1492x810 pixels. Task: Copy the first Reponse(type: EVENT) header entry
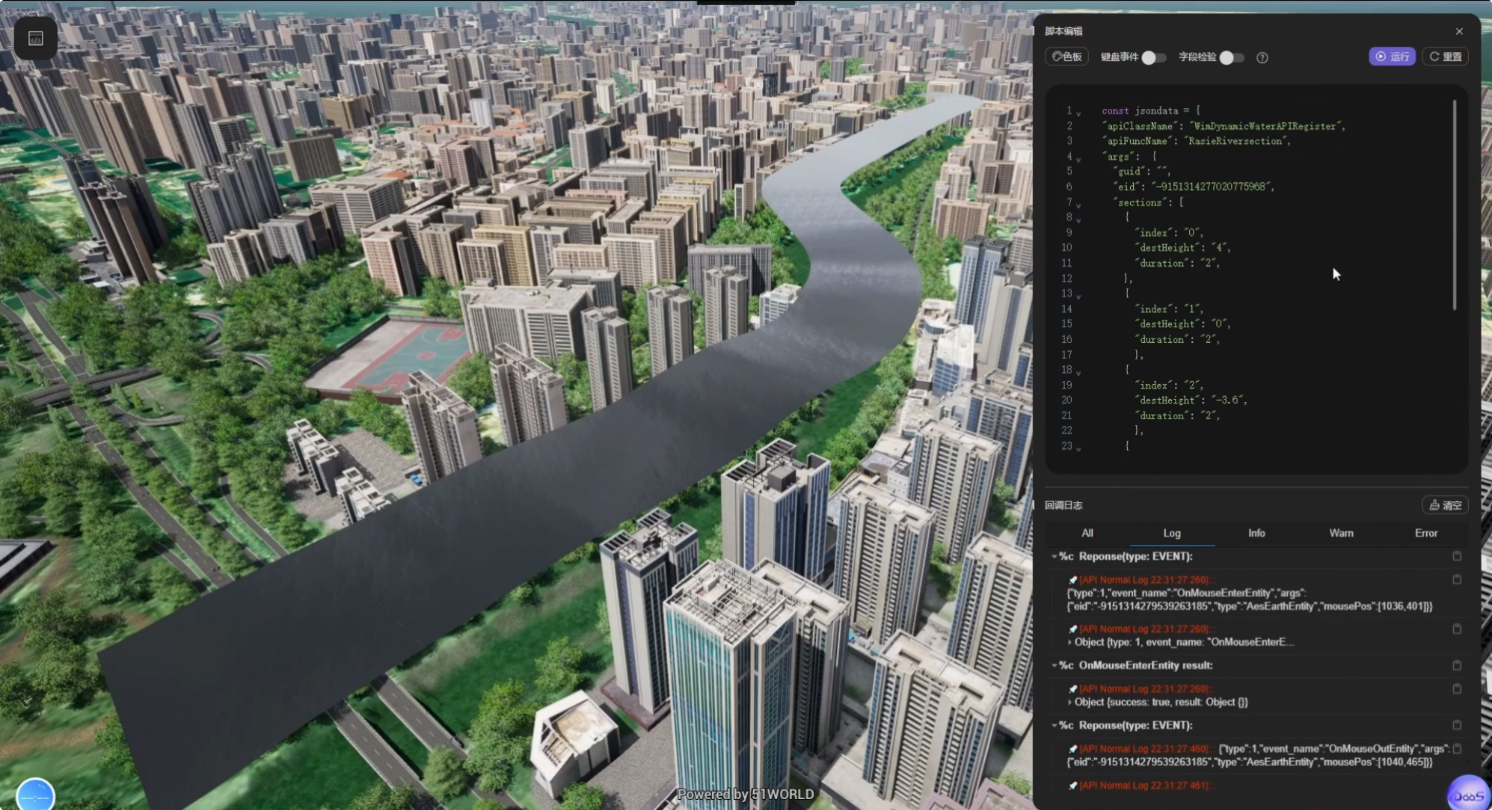(x=1457, y=556)
